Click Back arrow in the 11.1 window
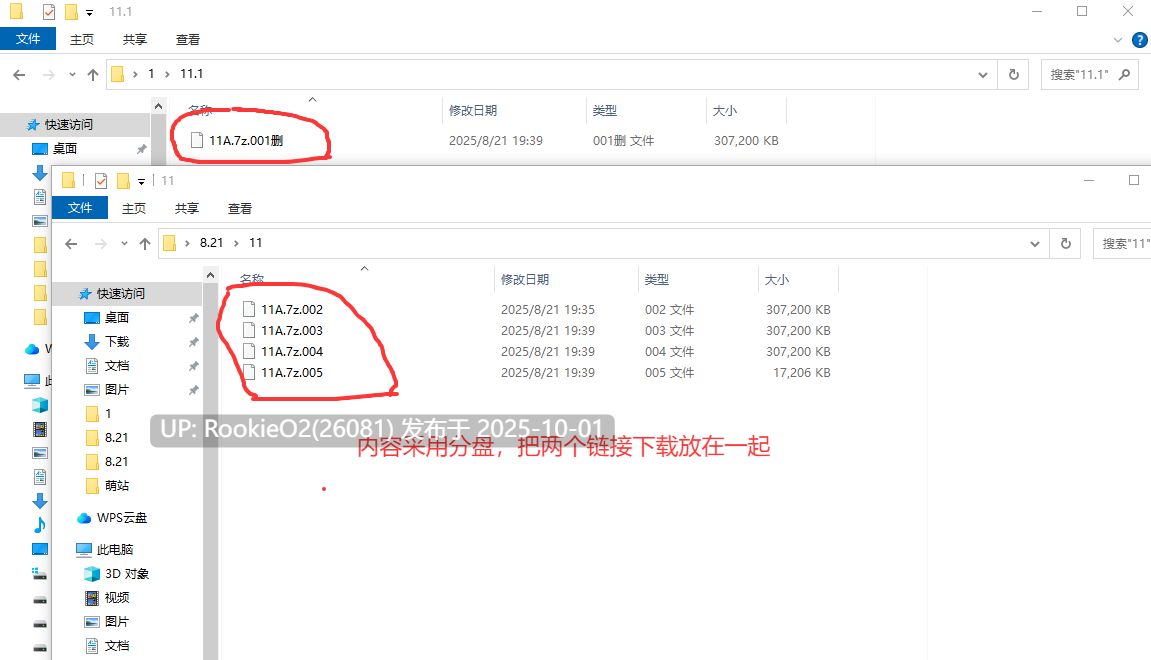The width and height of the screenshot is (1151, 660). 19,74
